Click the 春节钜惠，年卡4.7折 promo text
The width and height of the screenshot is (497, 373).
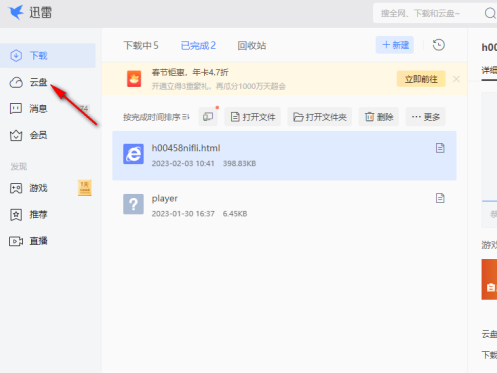(190, 72)
